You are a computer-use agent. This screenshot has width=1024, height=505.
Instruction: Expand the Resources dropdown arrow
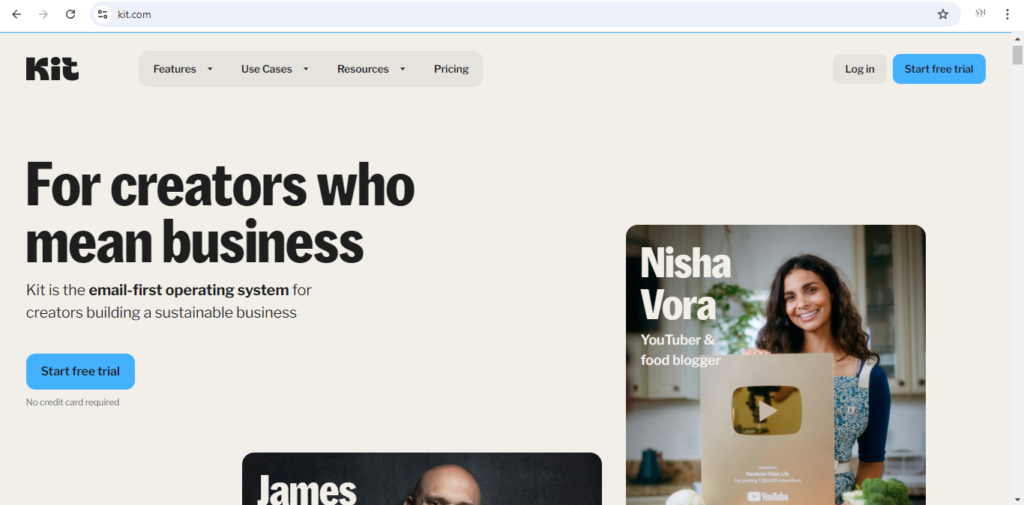click(x=402, y=69)
